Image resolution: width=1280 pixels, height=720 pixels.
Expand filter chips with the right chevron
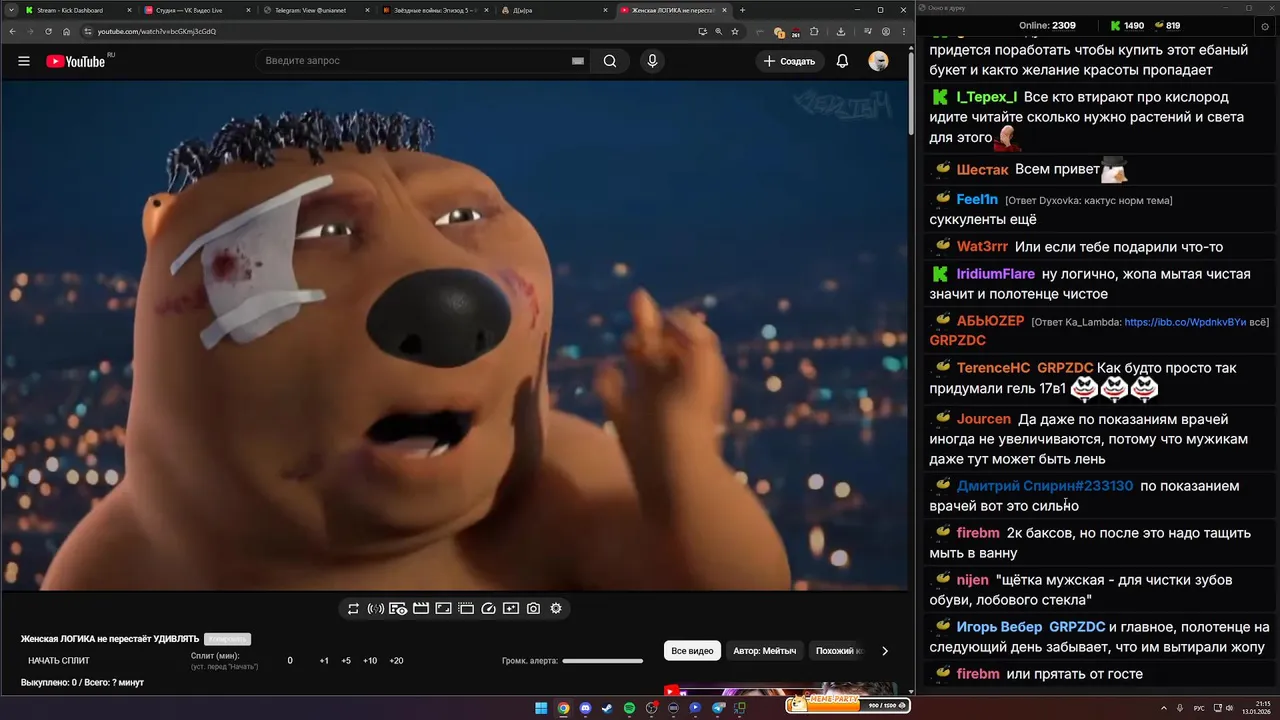(884, 651)
